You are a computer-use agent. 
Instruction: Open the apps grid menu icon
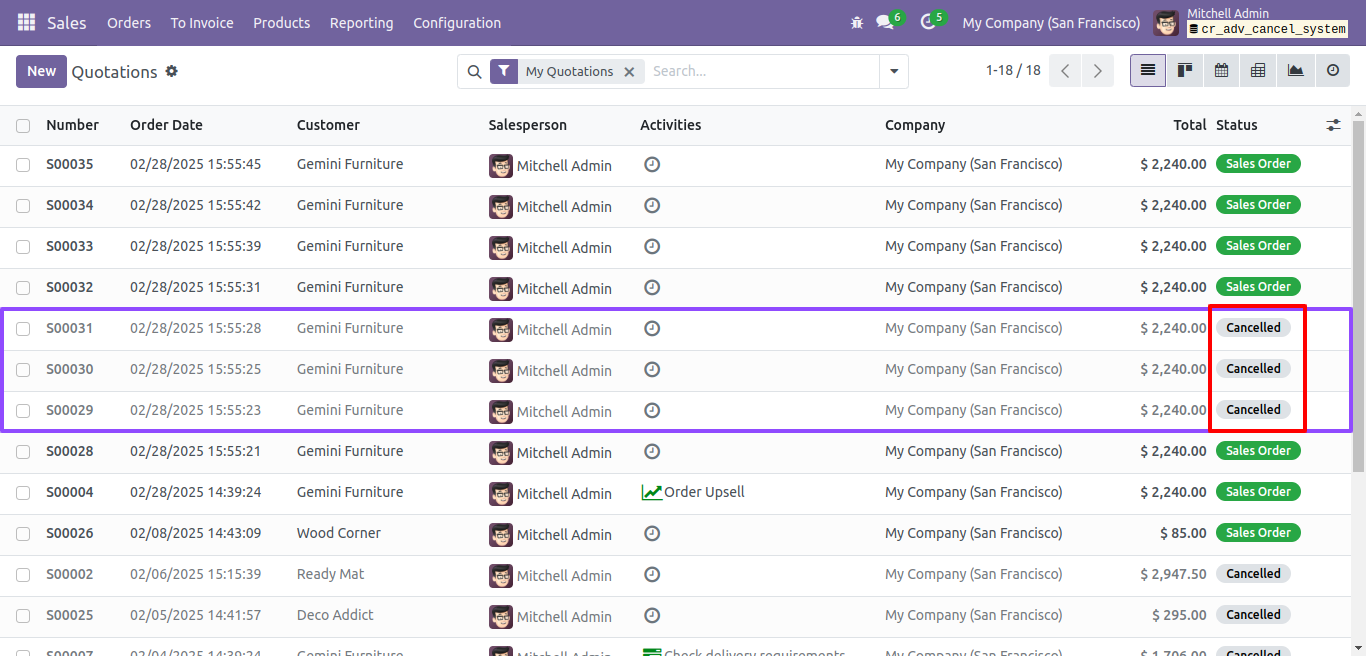[x=27, y=22]
